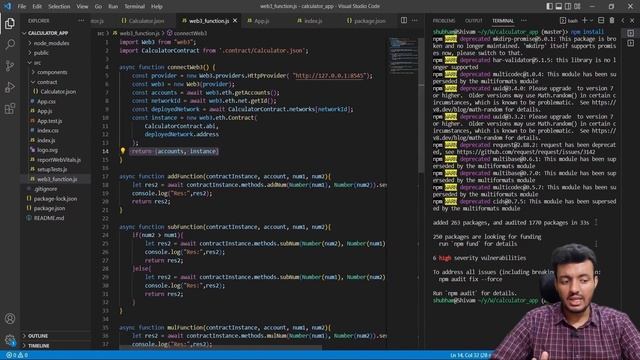
Task: Open App.css in the file tree
Action: pyautogui.click(x=46, y=101)
